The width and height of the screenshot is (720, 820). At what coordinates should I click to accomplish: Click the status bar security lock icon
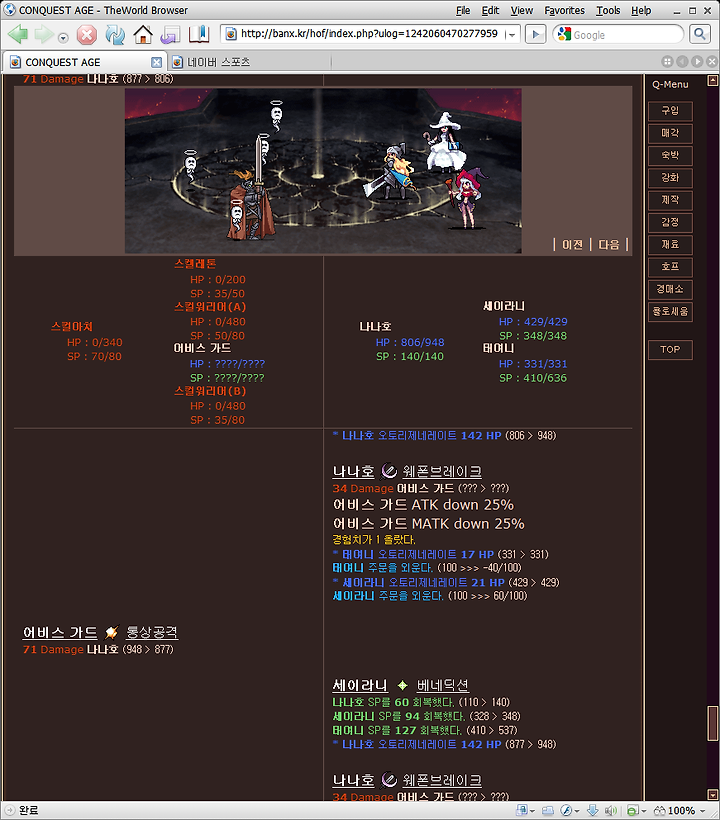coord(522,810)
